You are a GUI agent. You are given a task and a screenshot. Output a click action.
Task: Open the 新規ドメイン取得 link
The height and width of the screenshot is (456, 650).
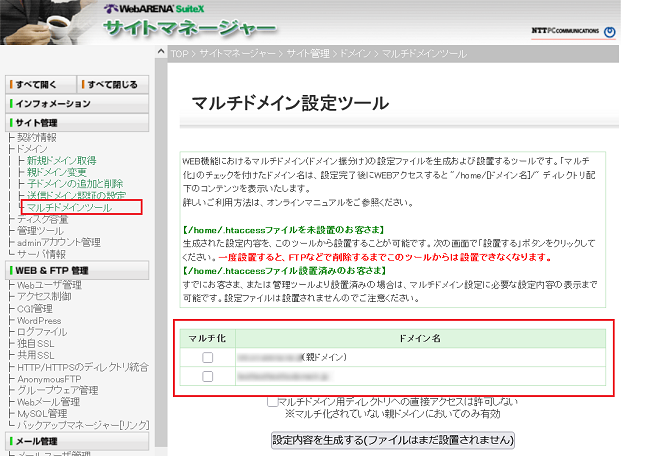[62, 160]
